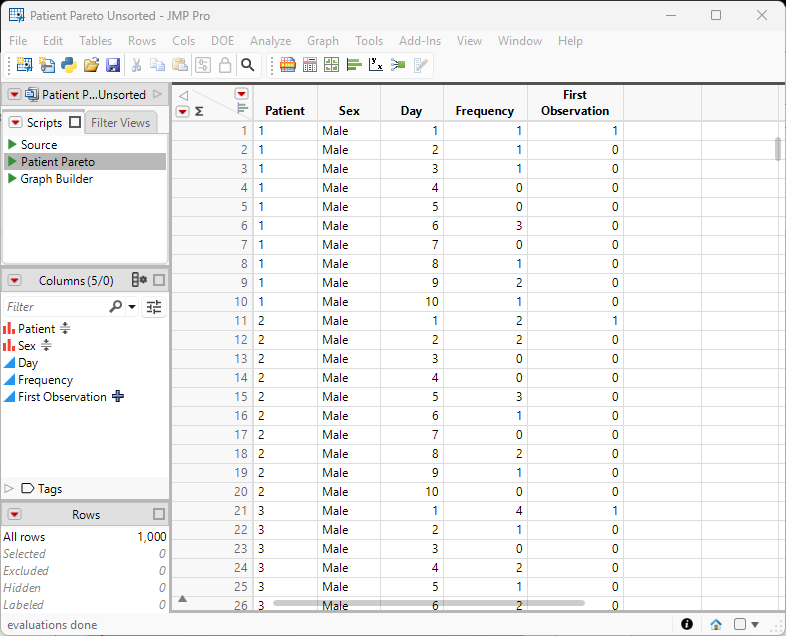Expand the Tags section
786x636 pixels.
pyautogui.click(x=9, y=488)
